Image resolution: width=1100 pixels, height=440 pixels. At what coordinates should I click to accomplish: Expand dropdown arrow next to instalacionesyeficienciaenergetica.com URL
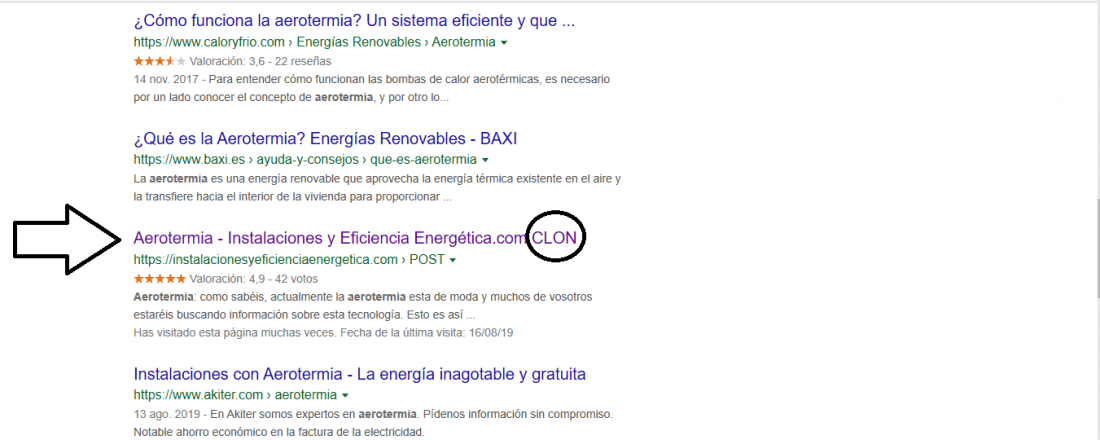[x=452, y=260]
